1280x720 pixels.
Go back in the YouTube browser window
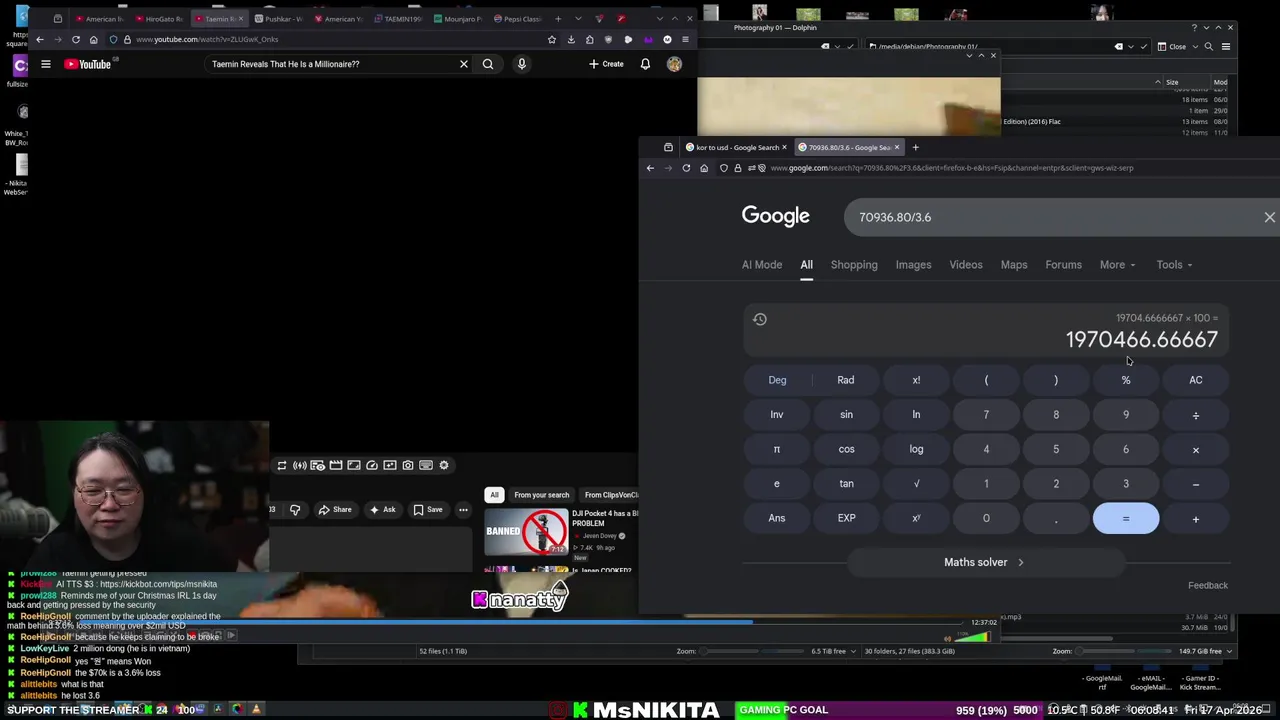pyautogui.click(x=40, y=39)
